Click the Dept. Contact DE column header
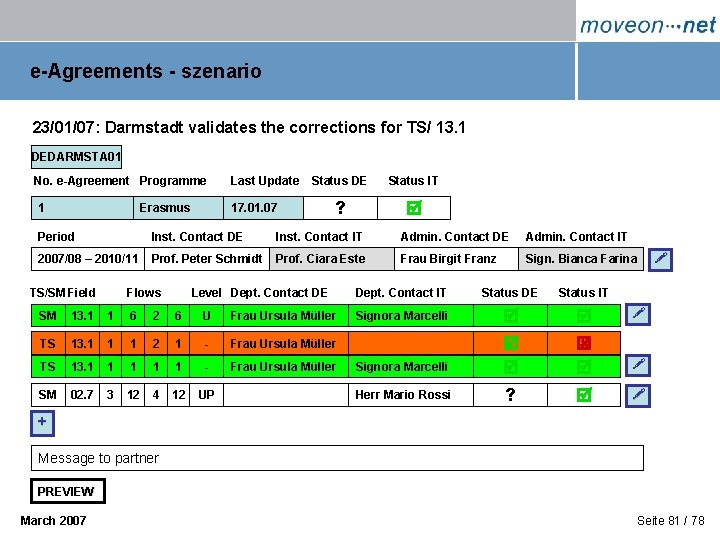The width and height of the screenshot is (720, 540). (279, 292)
